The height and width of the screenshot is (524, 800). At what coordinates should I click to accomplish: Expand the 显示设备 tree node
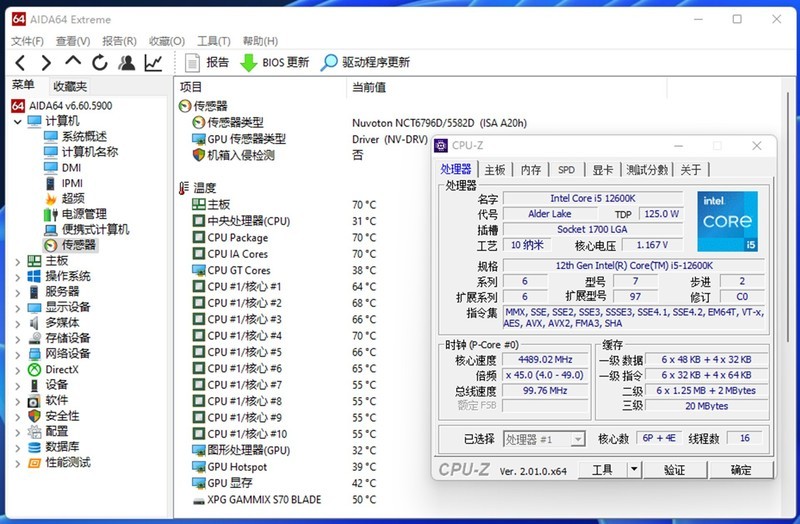18,308
